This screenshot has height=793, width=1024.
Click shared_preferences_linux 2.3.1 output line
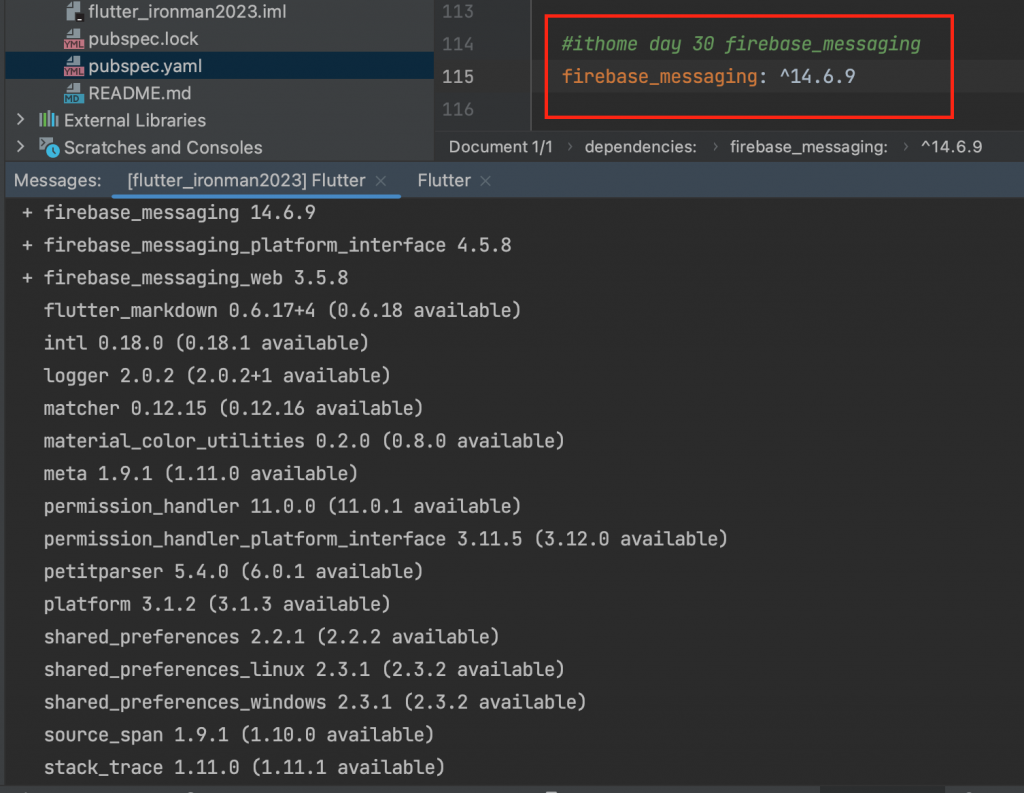click(304, 670)
